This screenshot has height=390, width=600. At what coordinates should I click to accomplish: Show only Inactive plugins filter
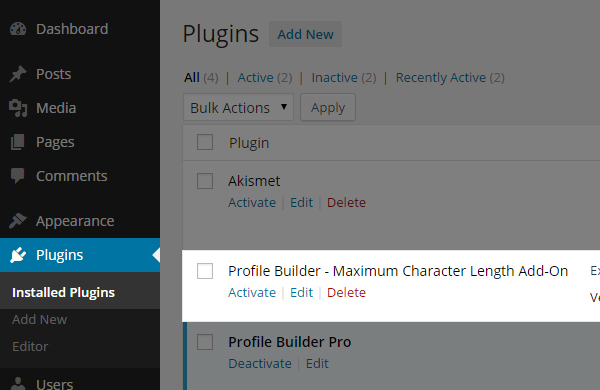(335, 78)
